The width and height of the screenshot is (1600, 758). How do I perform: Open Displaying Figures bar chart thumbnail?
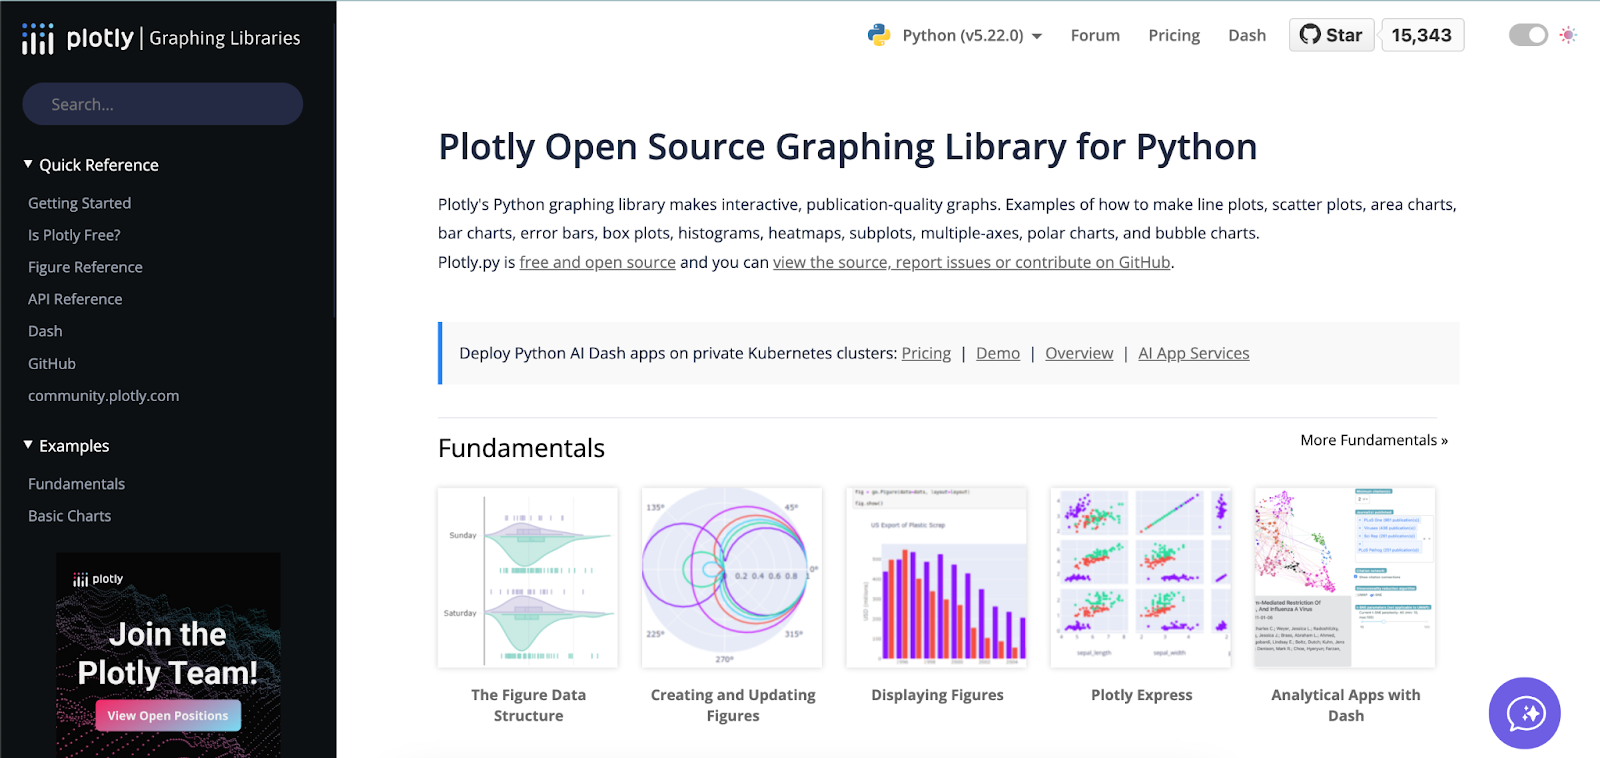(x=937, y=577)
